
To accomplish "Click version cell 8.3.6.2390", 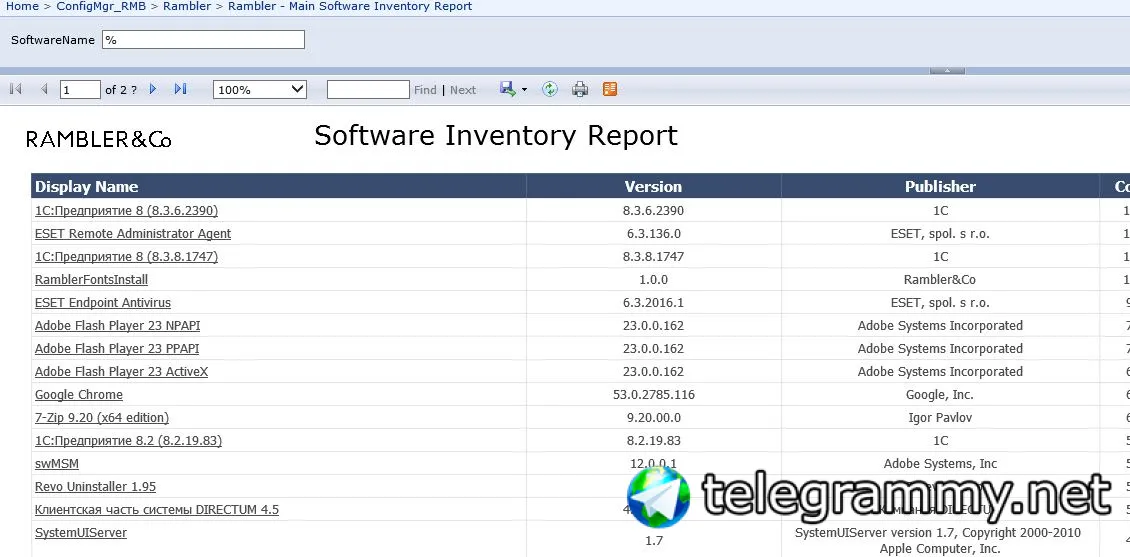I will point(654,210).
